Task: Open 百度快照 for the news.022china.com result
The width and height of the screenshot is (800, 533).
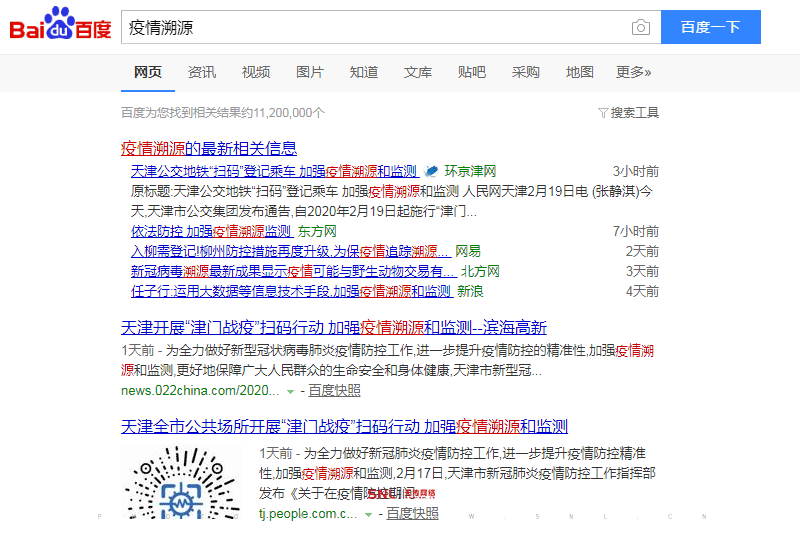Action: pos(334,390)
